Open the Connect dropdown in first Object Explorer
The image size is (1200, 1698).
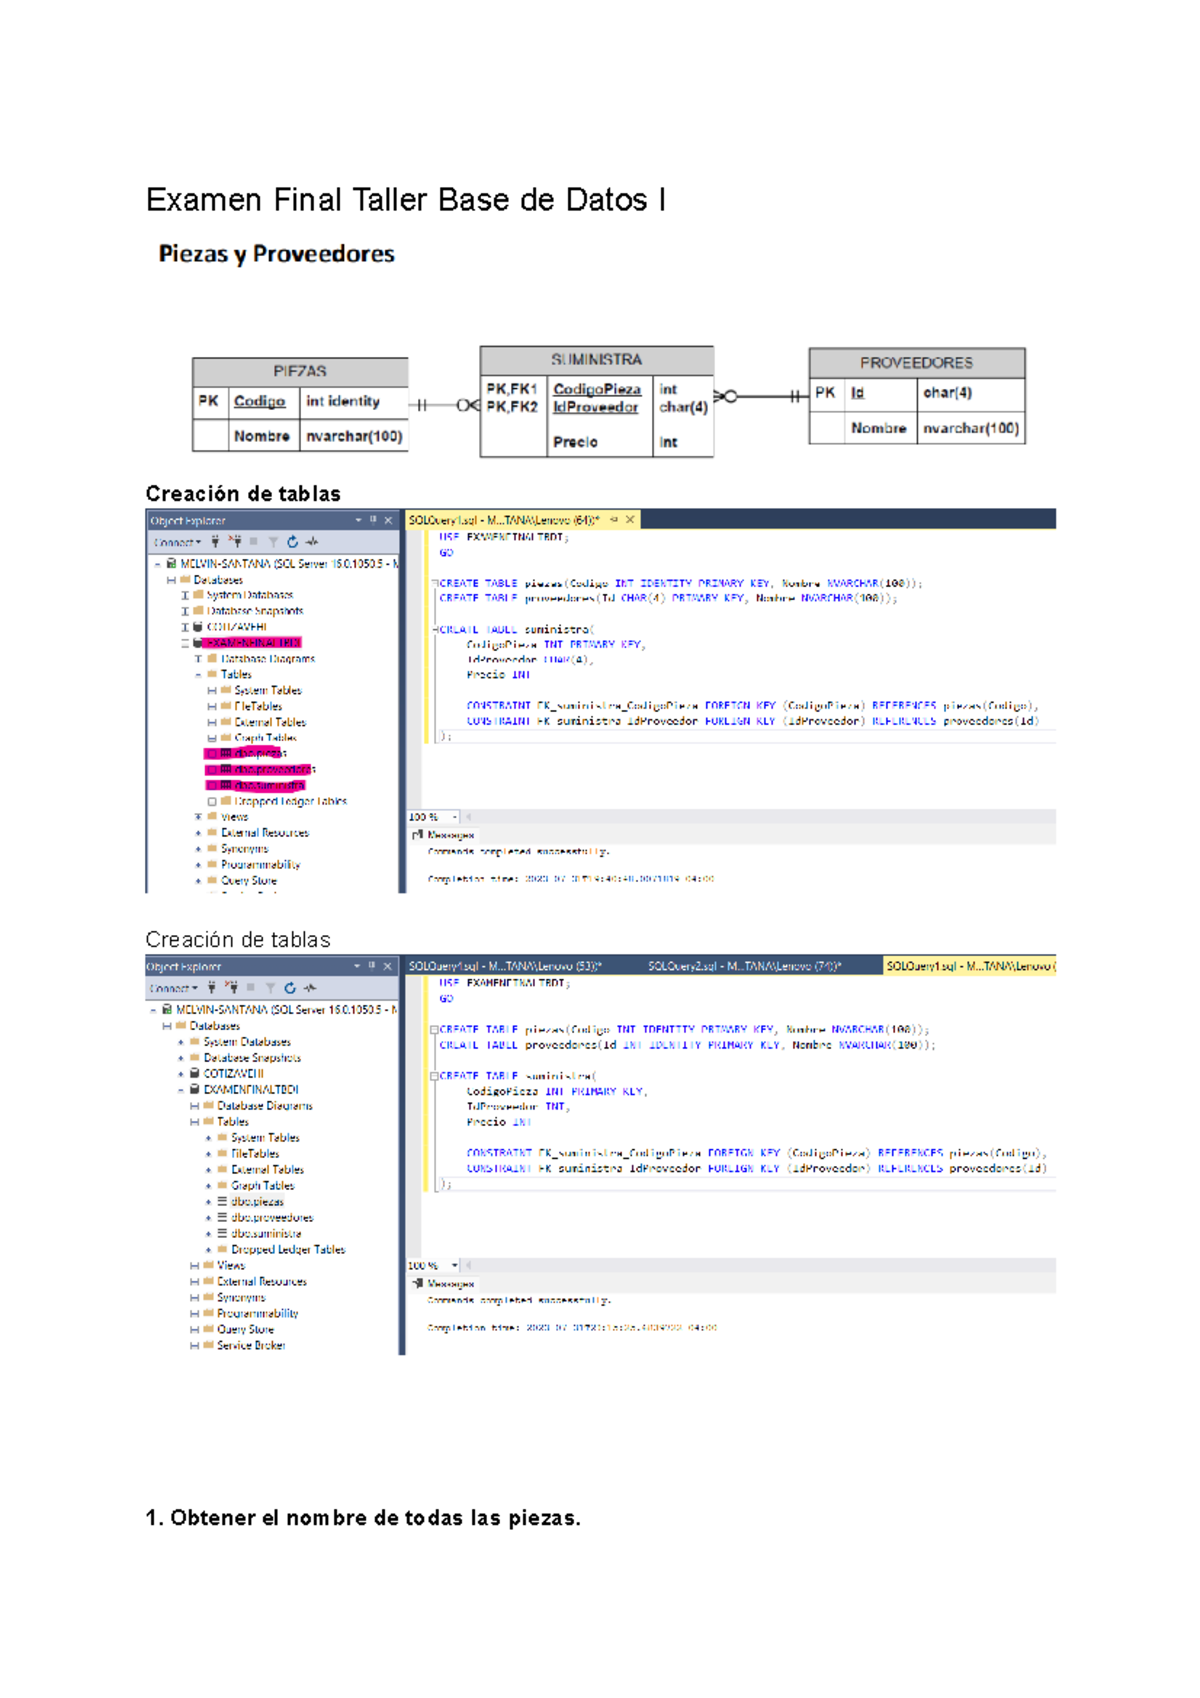[x=177, y=542]
